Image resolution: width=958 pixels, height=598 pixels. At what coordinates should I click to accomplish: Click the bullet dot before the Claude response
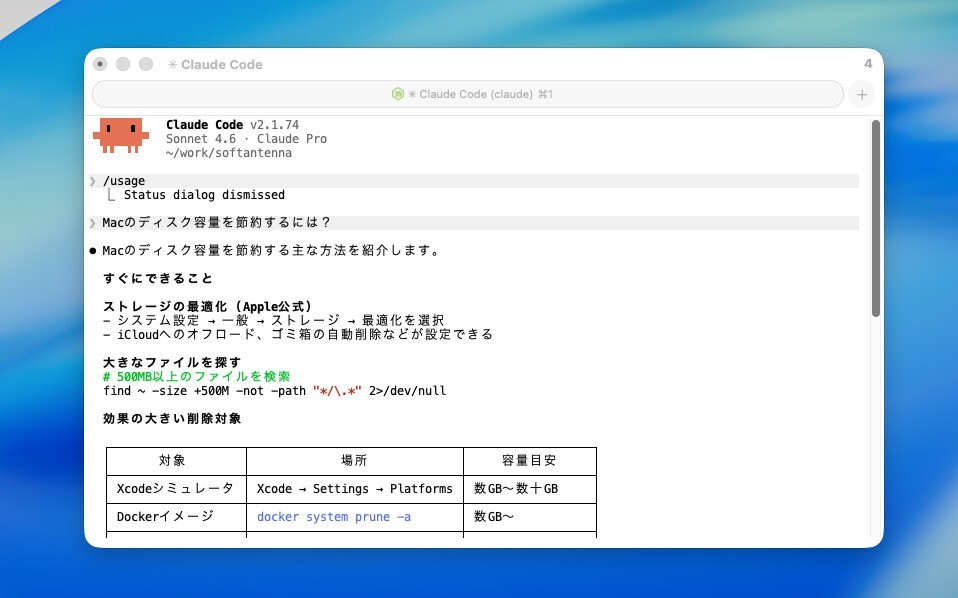point(93,250)
